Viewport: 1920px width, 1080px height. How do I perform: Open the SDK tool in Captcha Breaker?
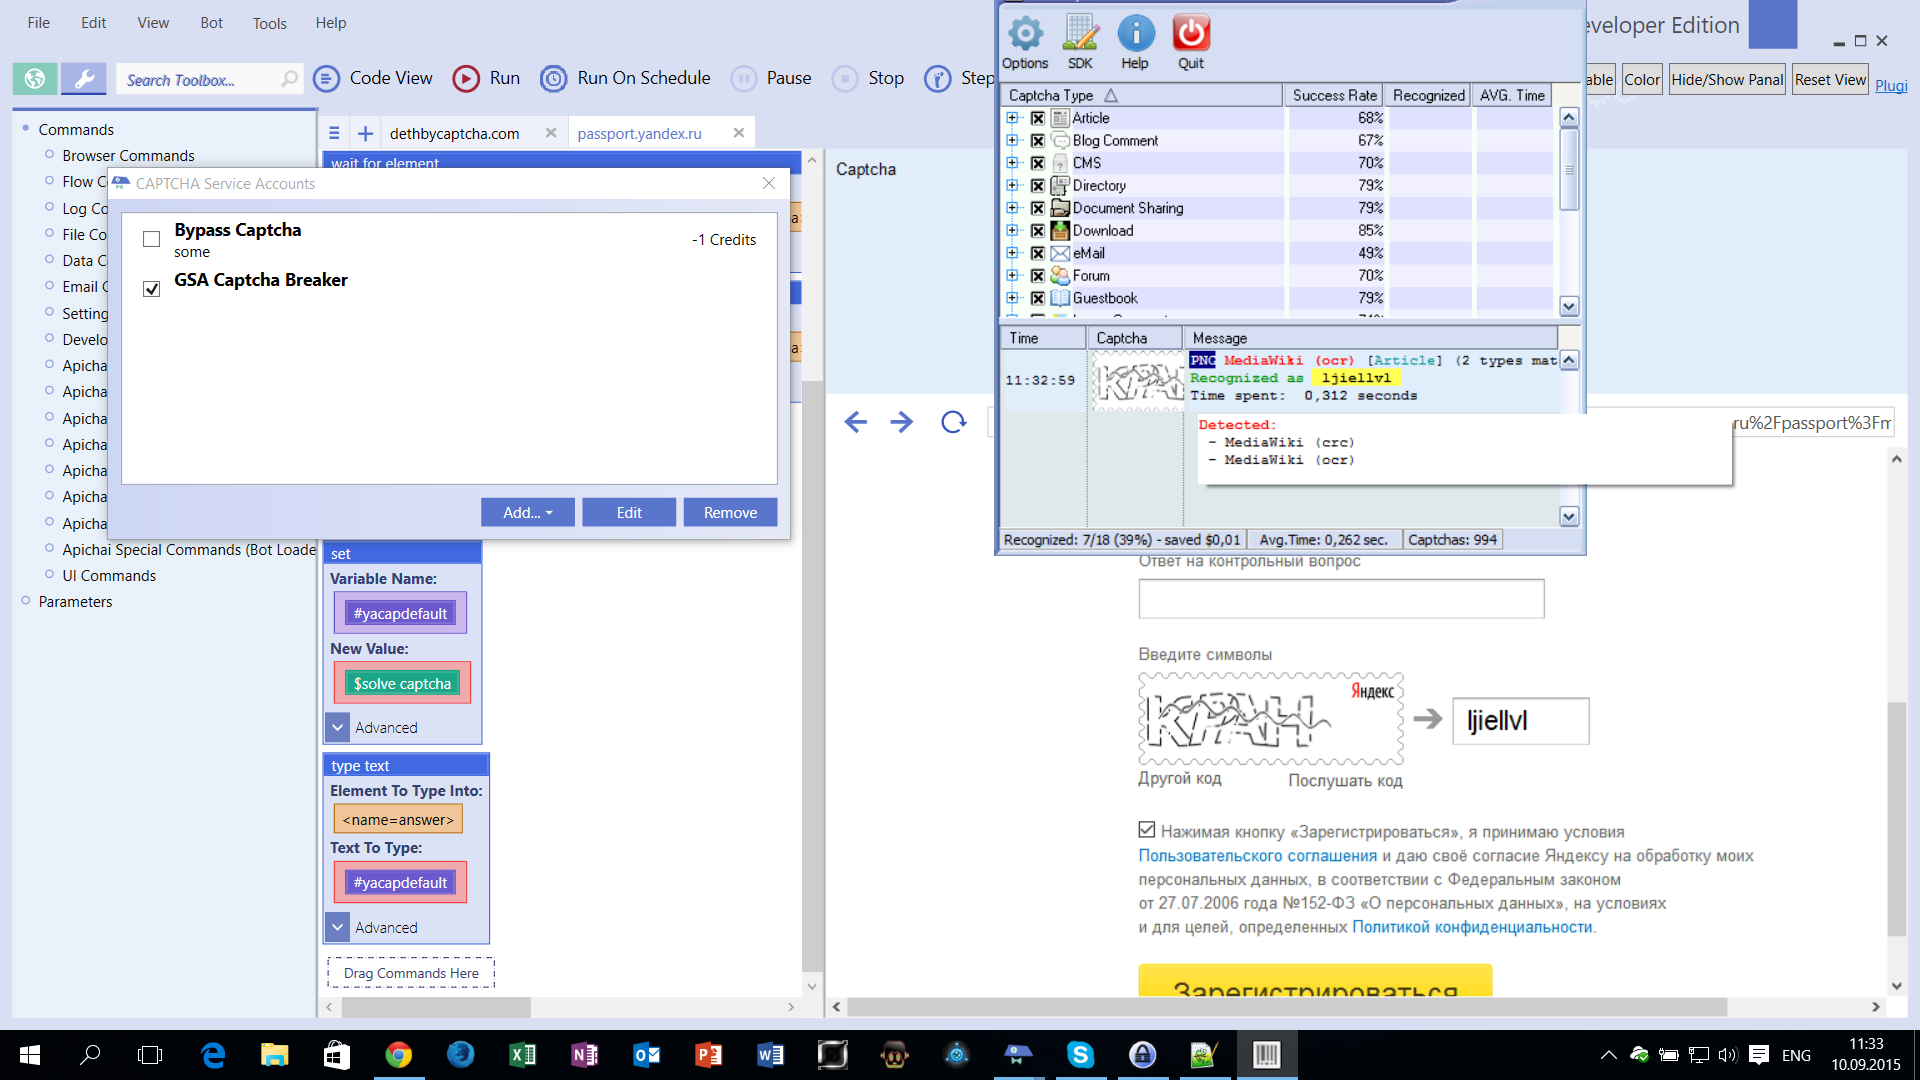(x=1080, y=43)
